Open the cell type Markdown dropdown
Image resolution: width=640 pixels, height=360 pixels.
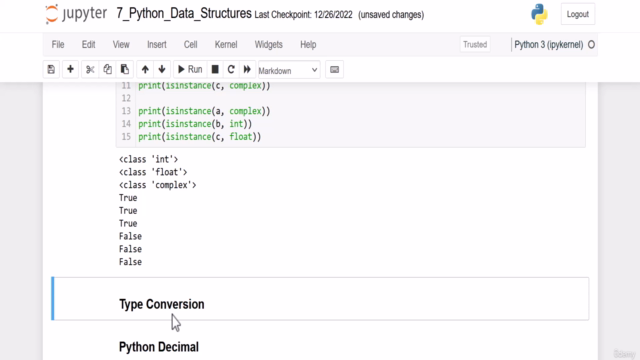pos(289,70)
